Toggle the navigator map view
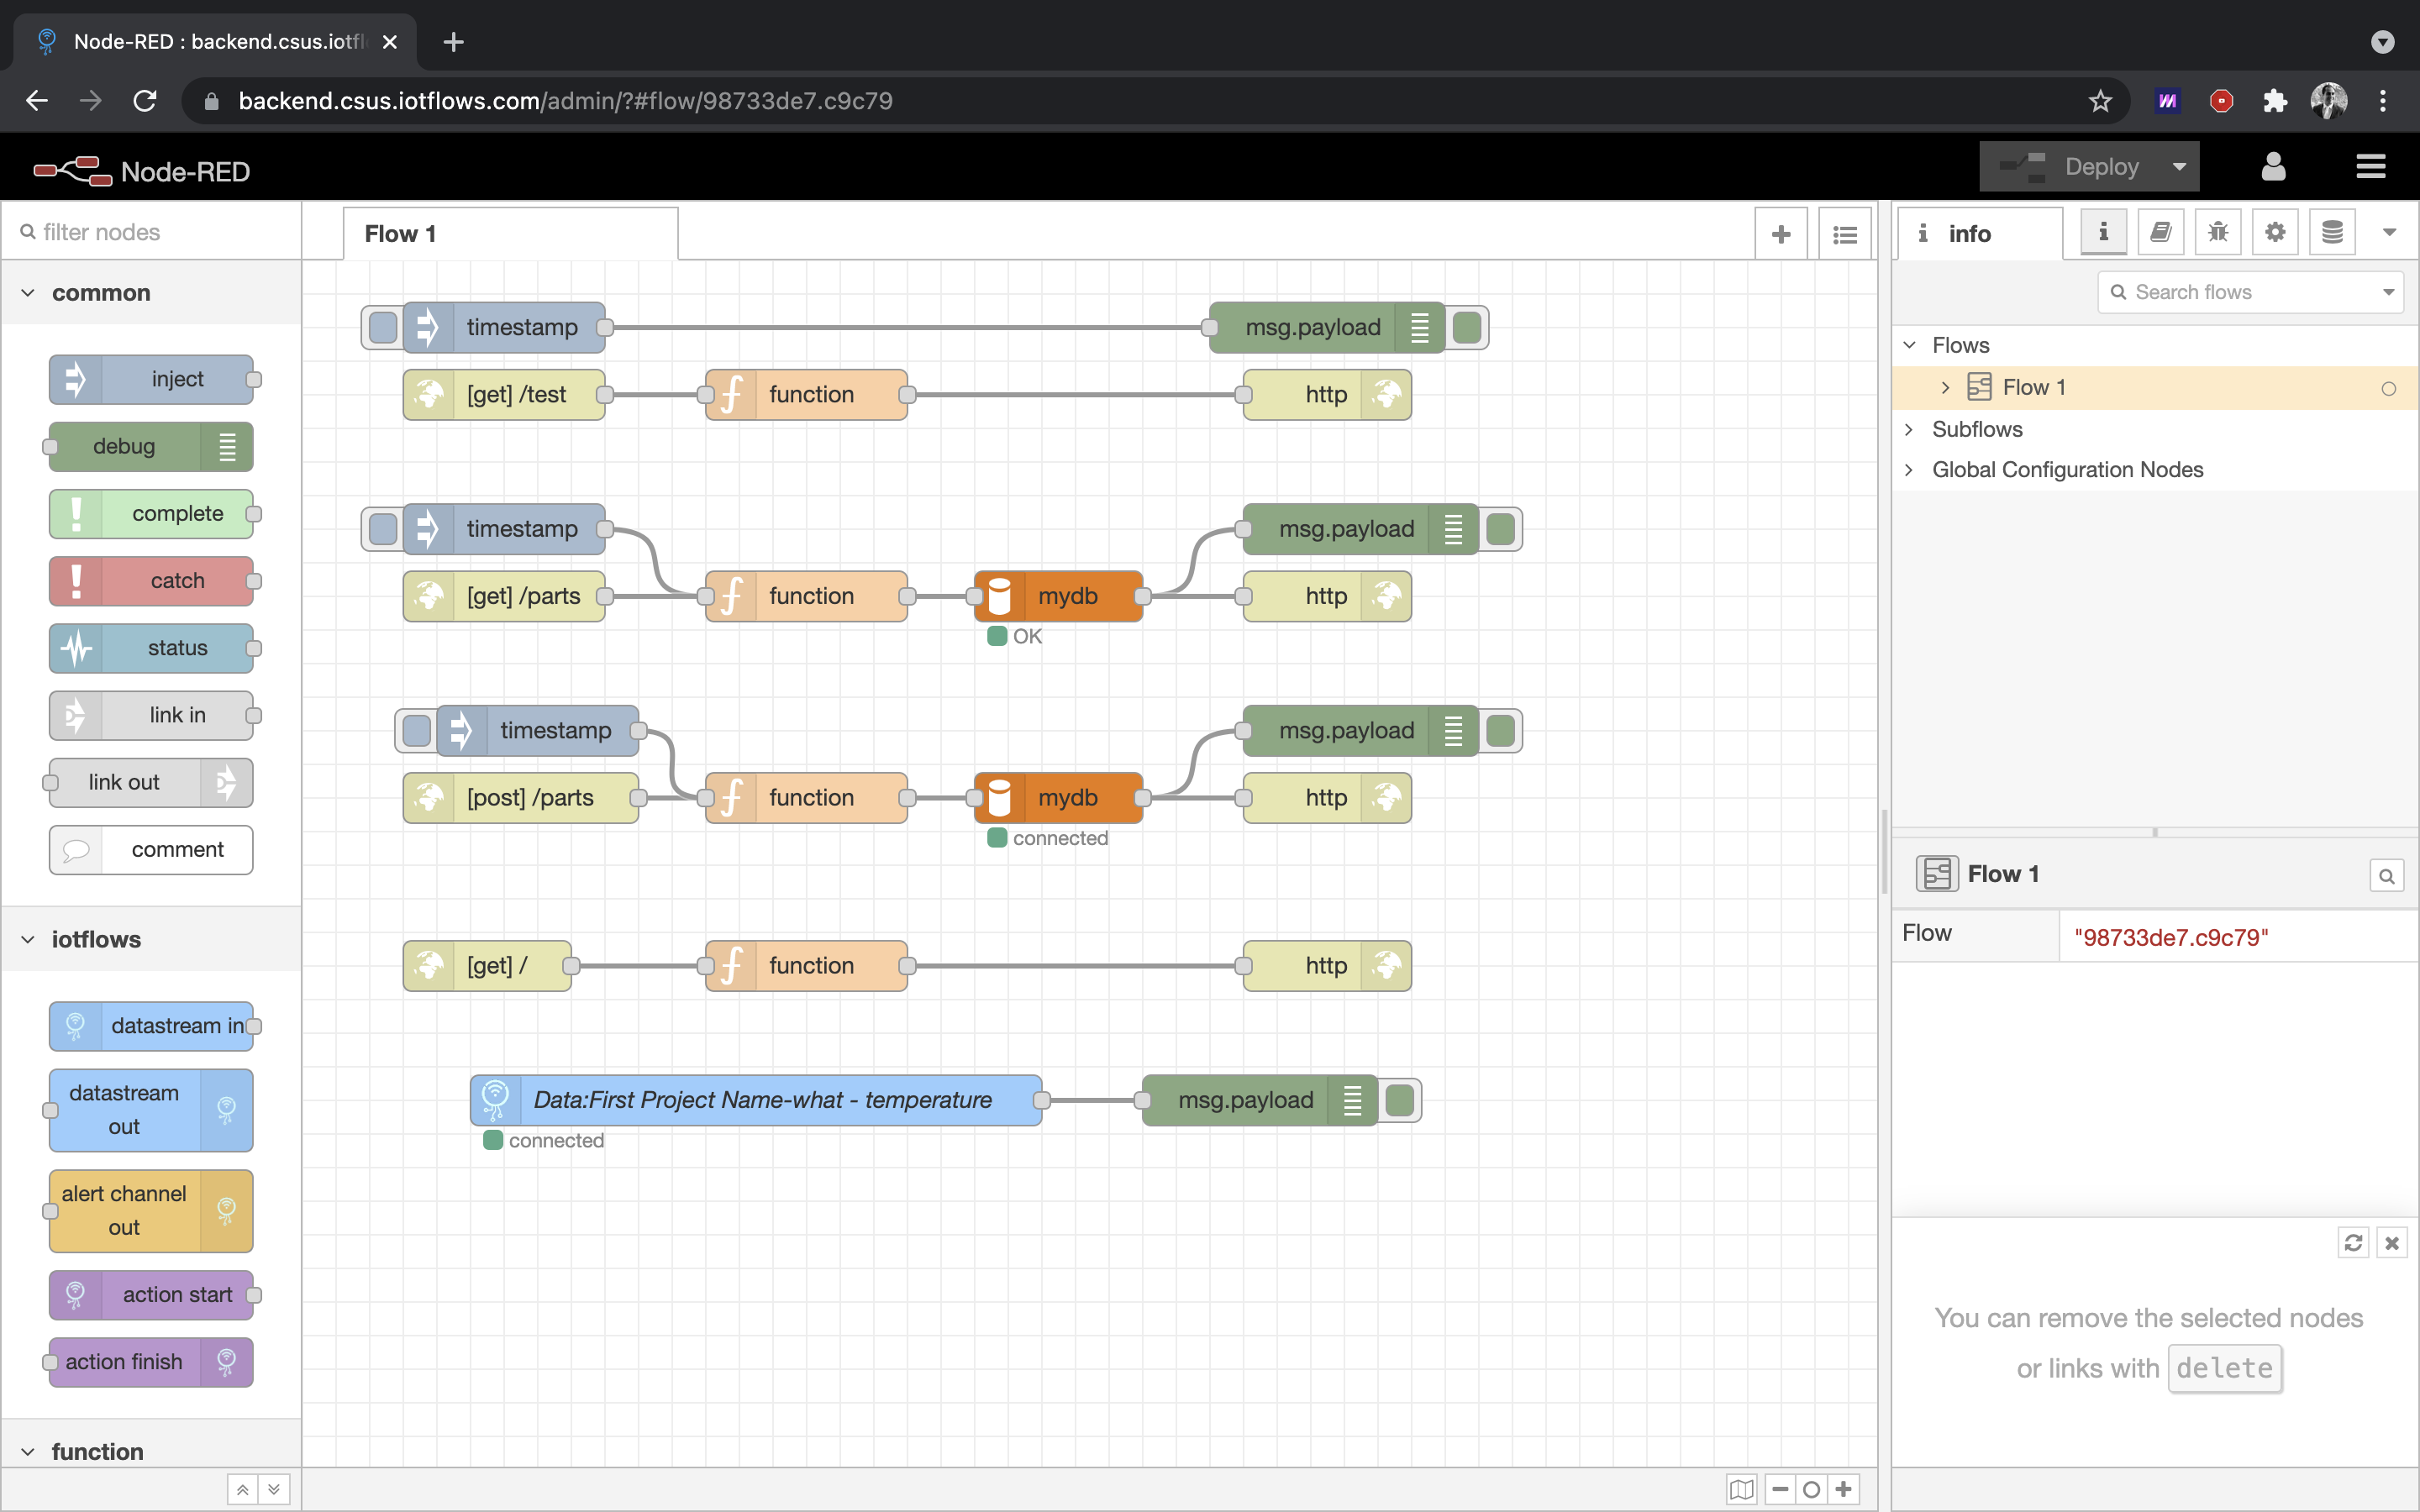Screen dimensions: 2420x1512 click(x=1741, y=1489)
